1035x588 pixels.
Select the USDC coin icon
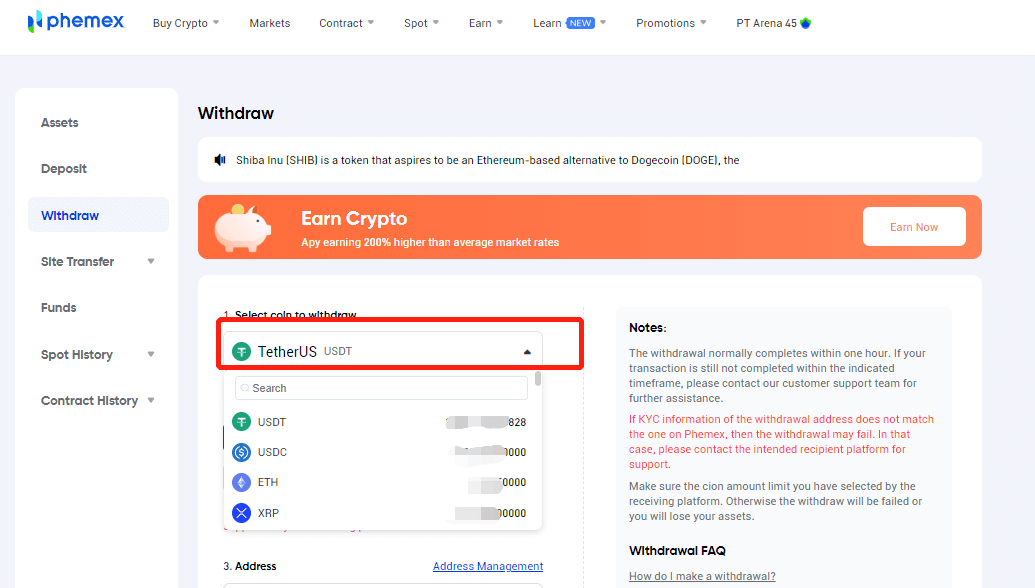point(241,452)
